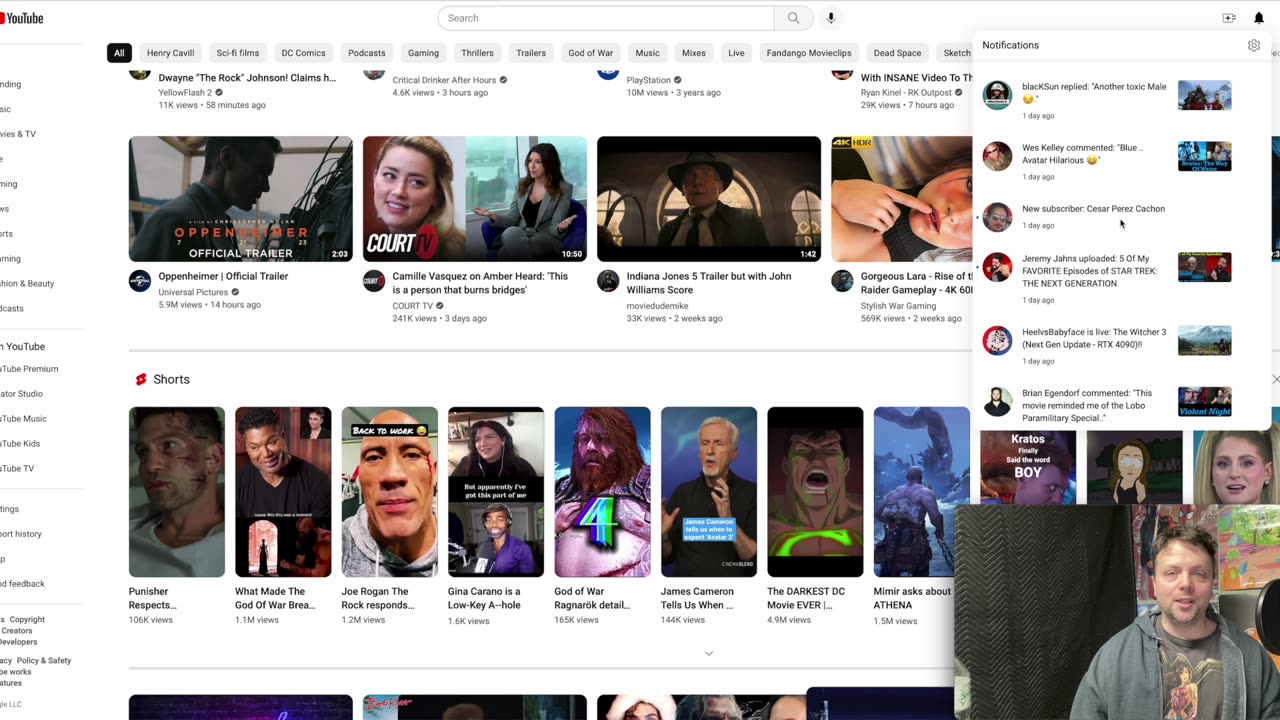This screenshot has width=1280, height=720.
Task: Start voice search with the microphone icon
Action: [830, 18]
